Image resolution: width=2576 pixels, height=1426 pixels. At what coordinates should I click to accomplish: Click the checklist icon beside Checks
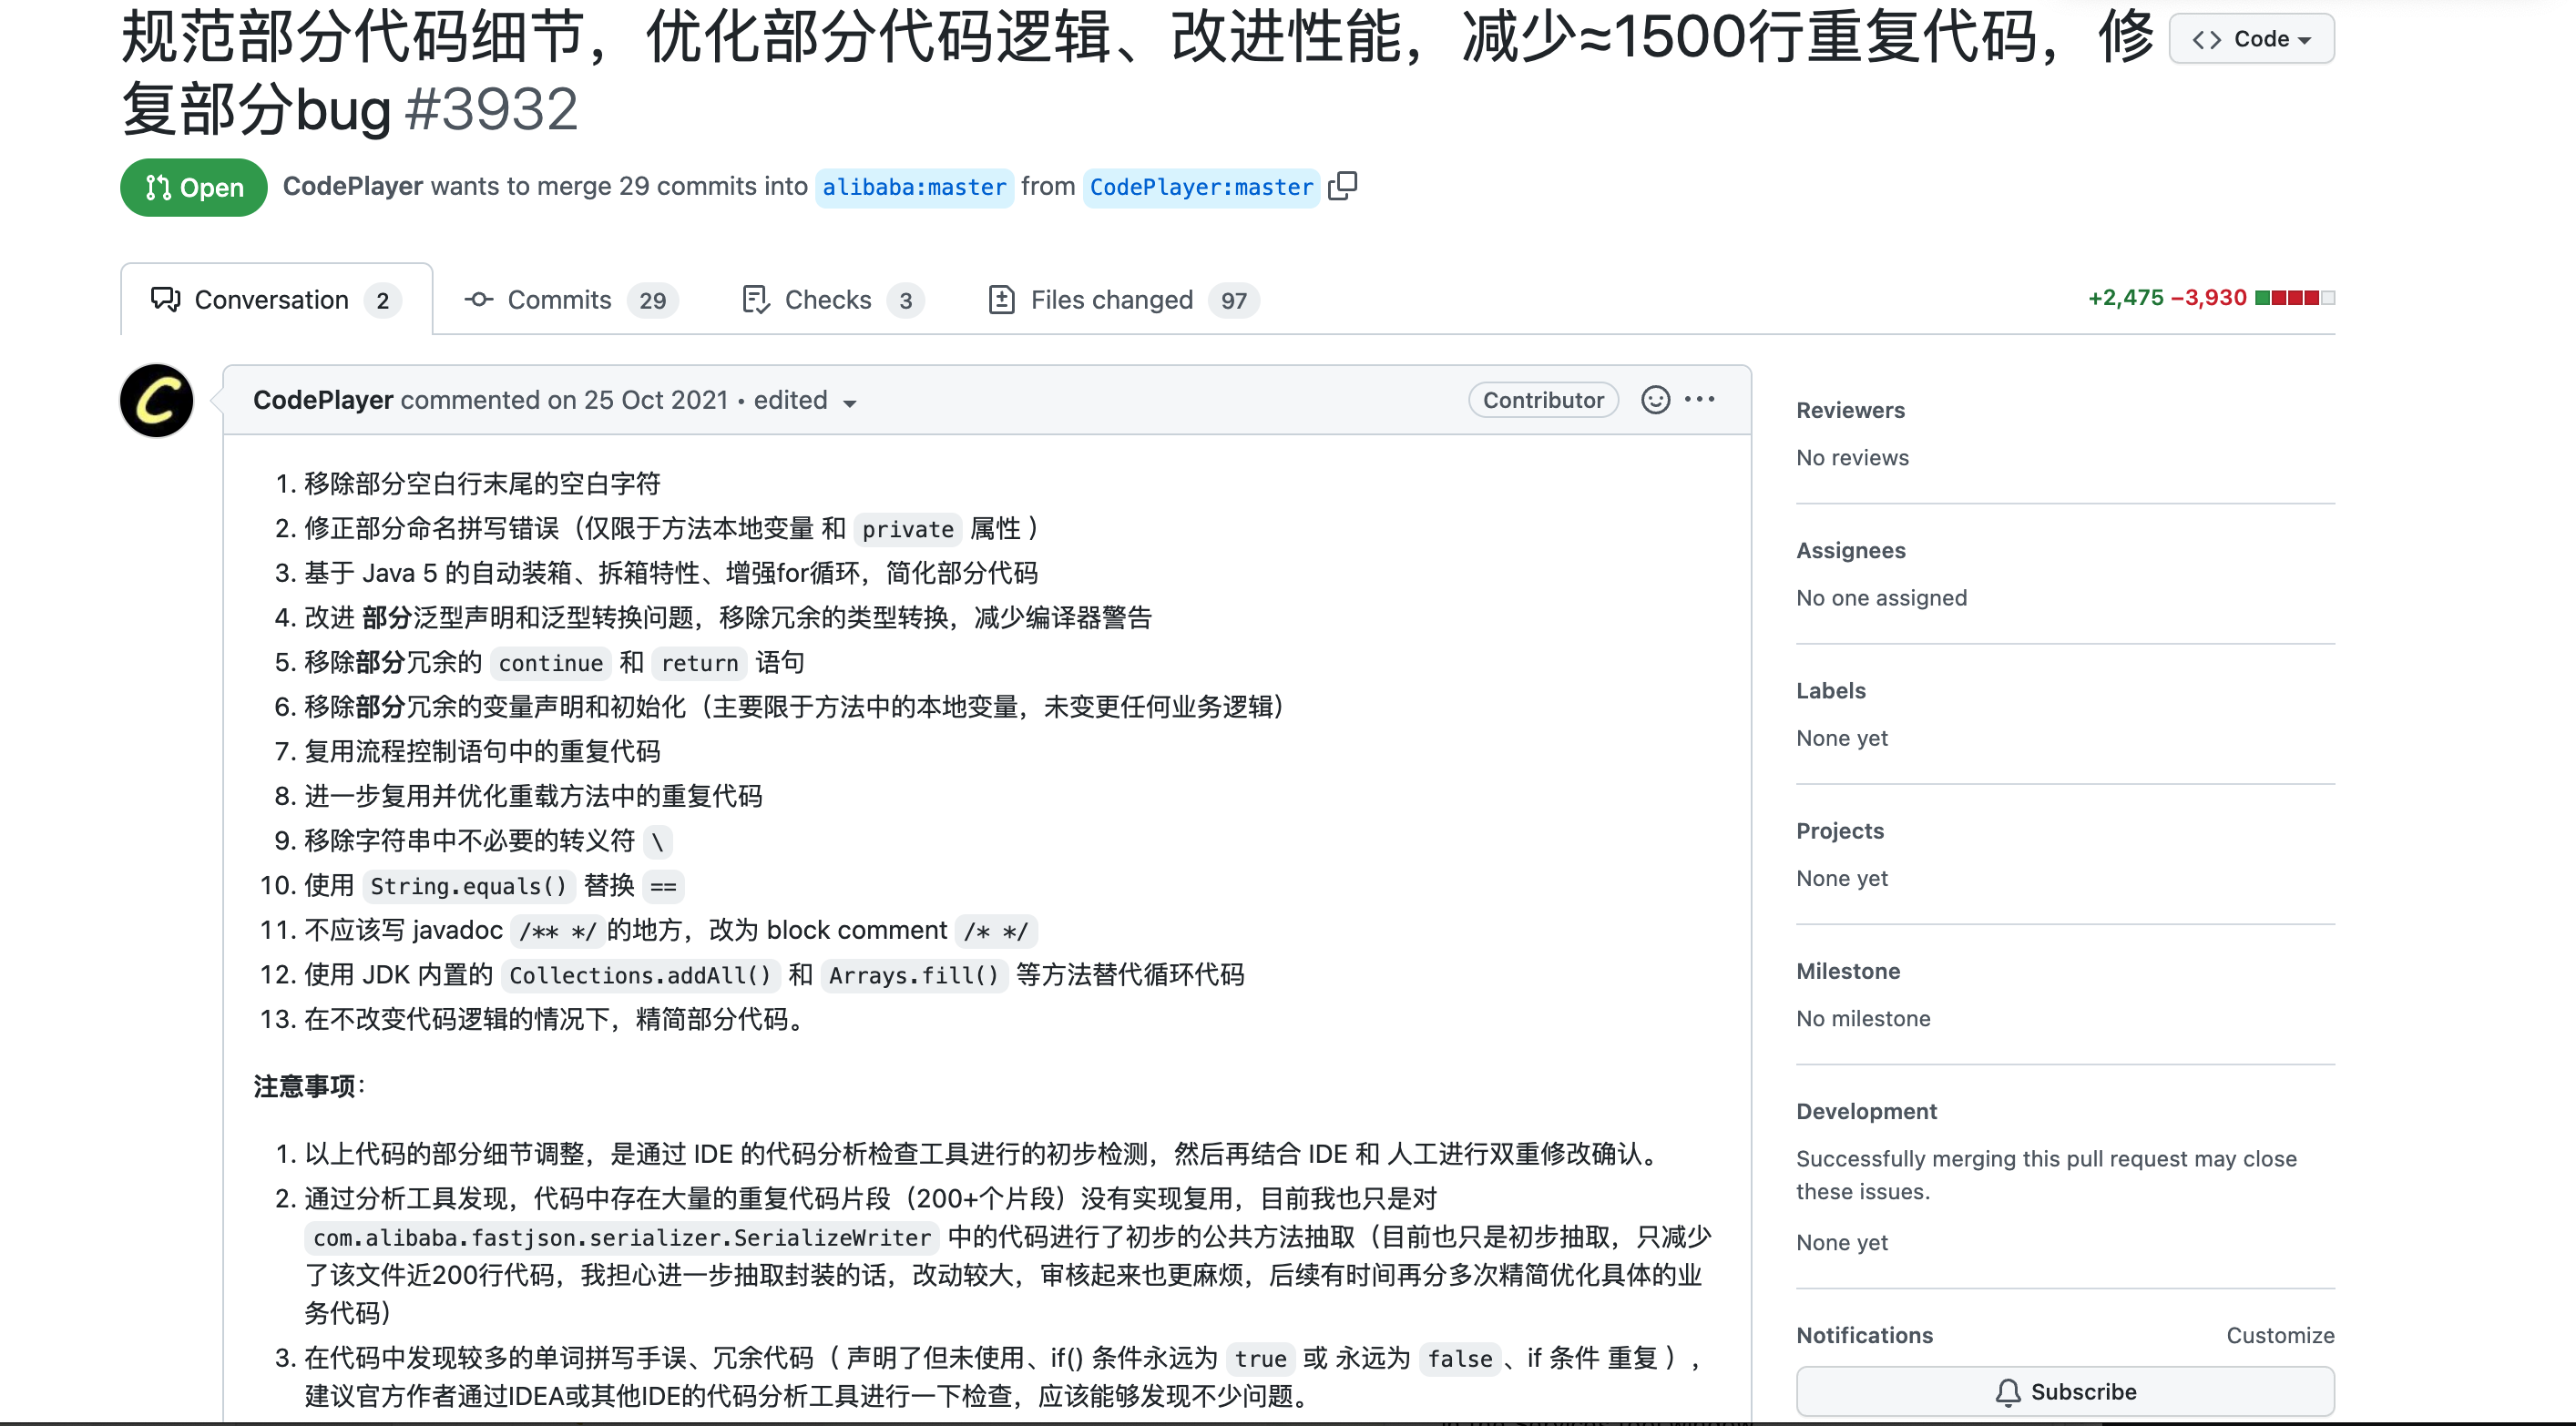pos(755,299)
